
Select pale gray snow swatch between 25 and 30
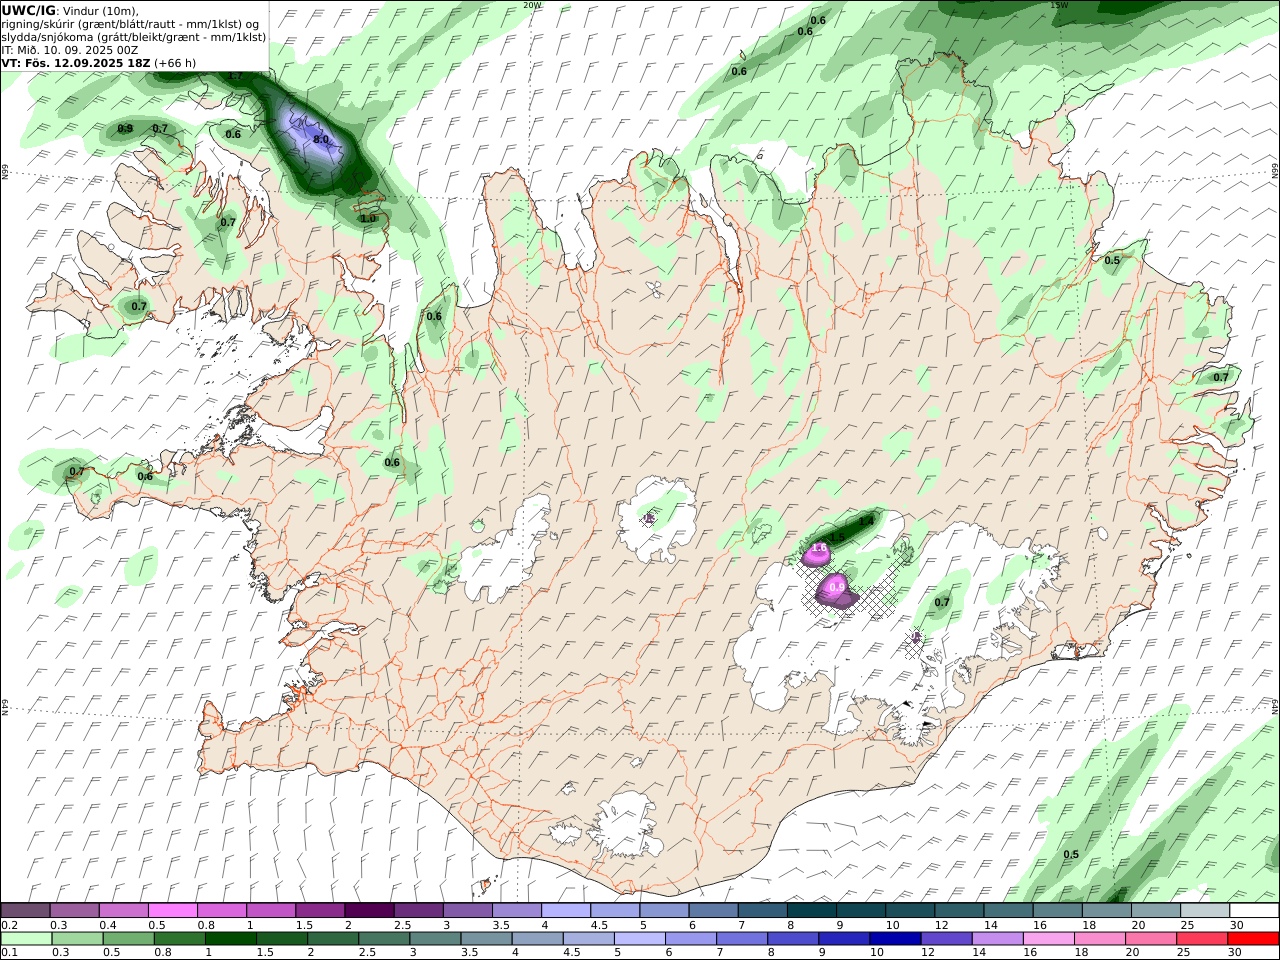point(1204,910)
